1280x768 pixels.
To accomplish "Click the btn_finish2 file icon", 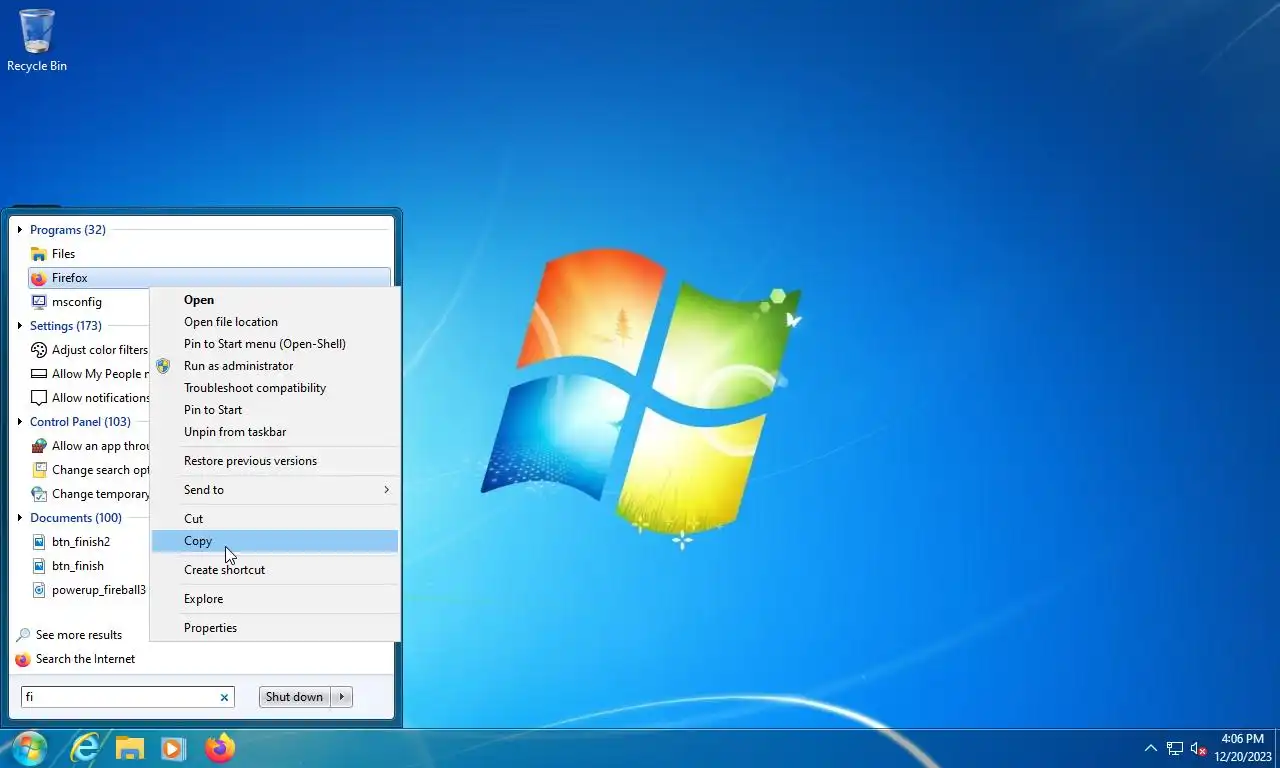I will (39, 542).
